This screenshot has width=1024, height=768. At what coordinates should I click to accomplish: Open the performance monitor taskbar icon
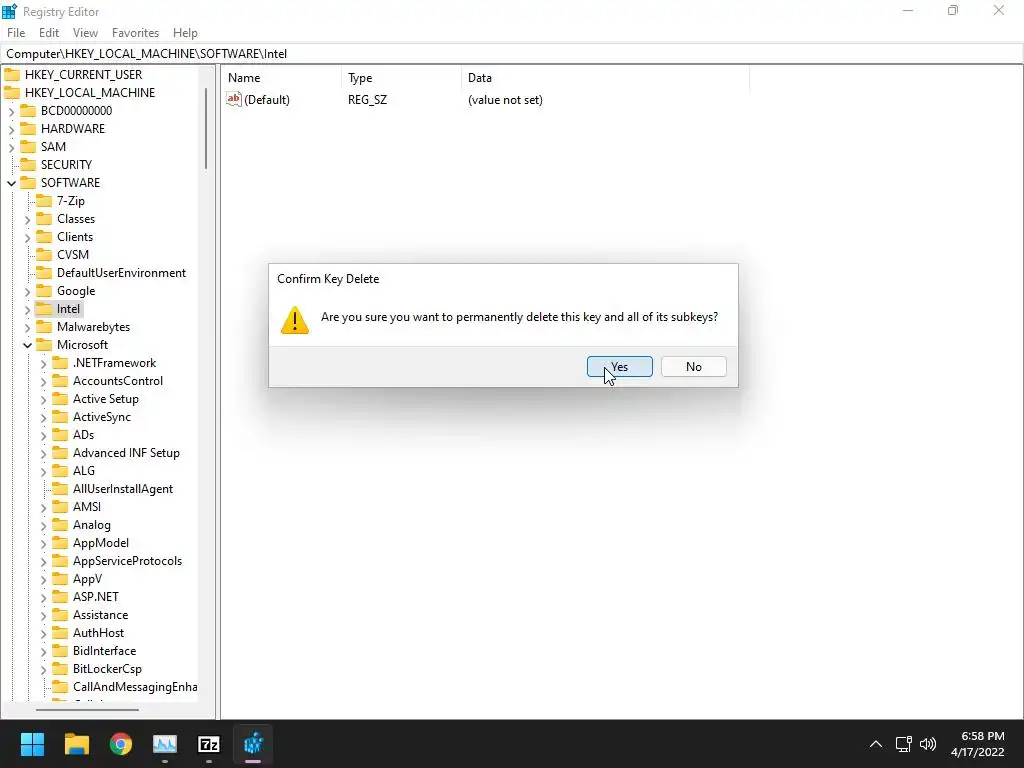(x=165, y=744)
